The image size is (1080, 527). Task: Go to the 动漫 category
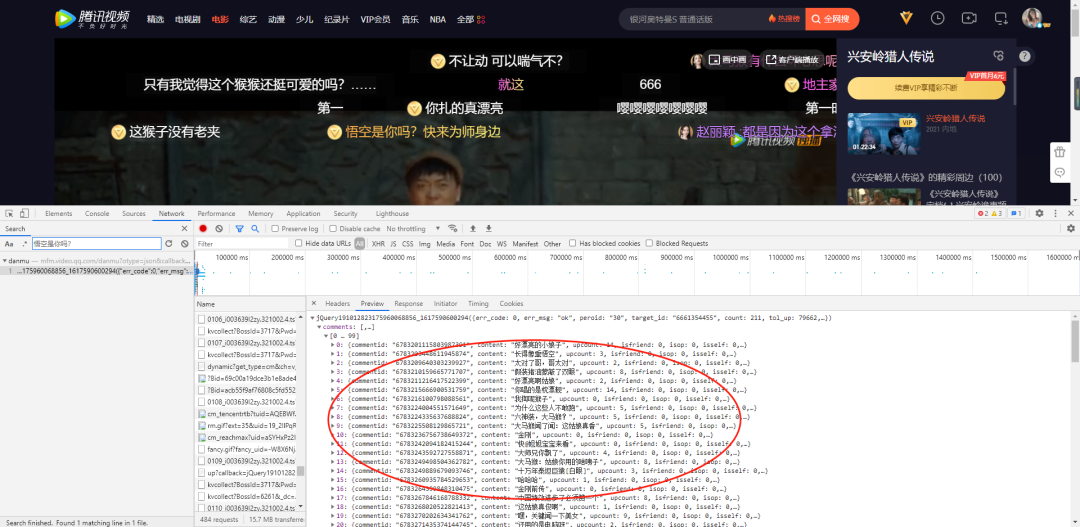click(276, 19)
